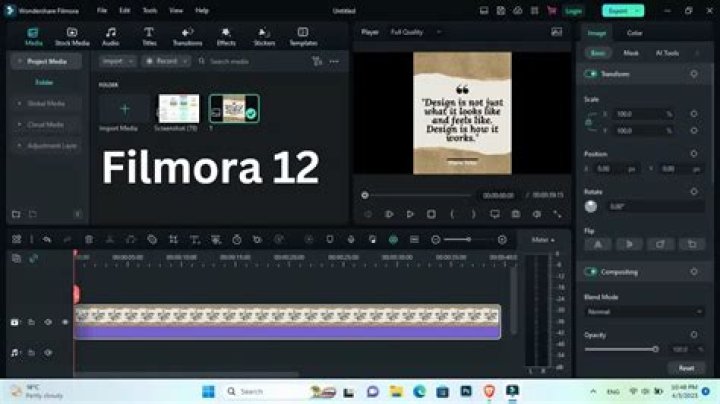Open the Titles tab
The height and width of the screenshot is (404, 720).
149,37
